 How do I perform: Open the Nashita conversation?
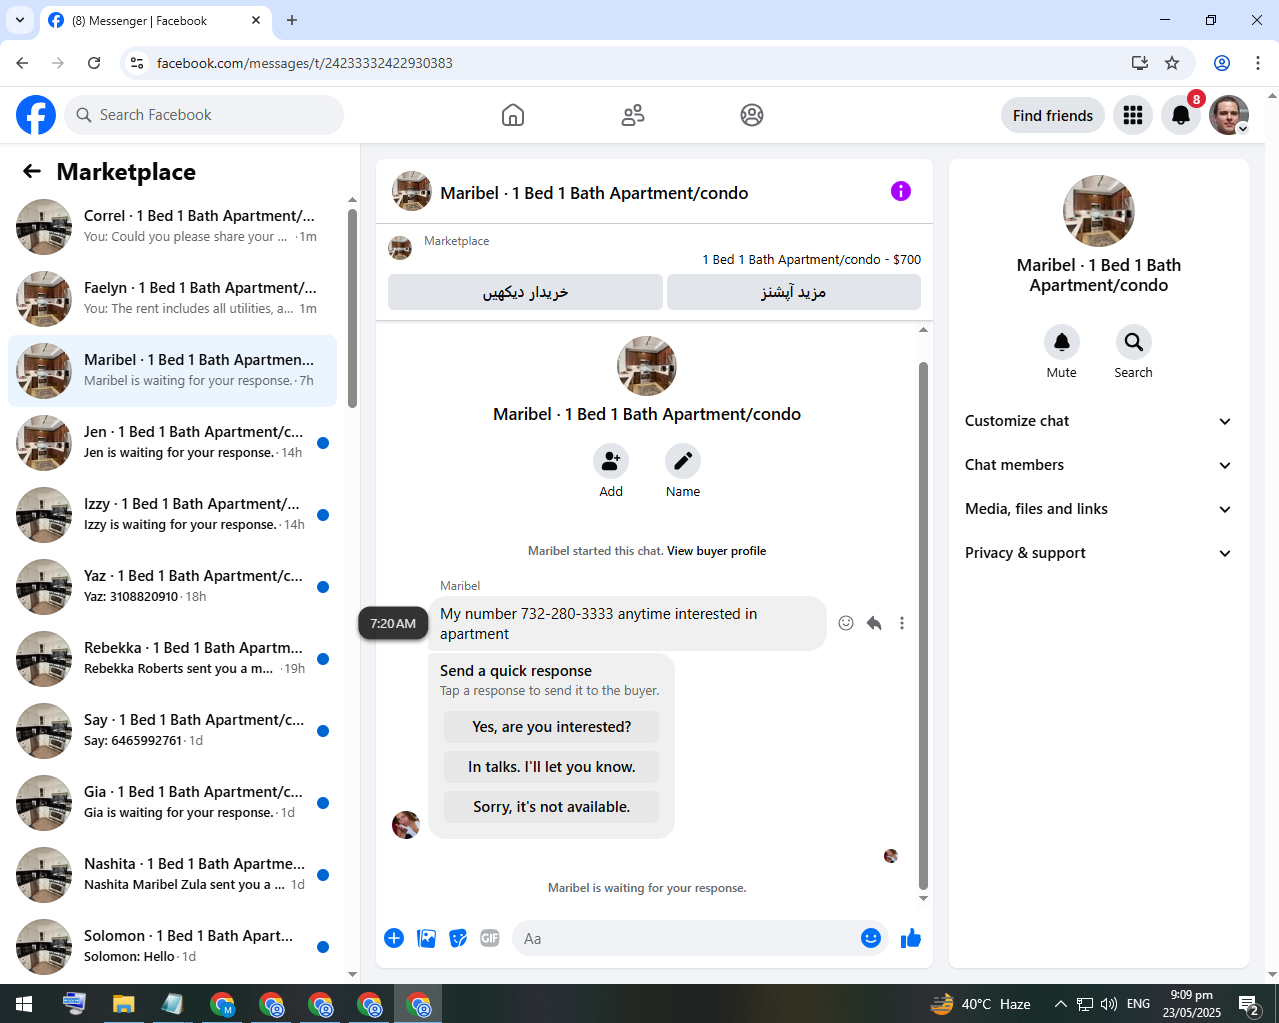(172, 875)
